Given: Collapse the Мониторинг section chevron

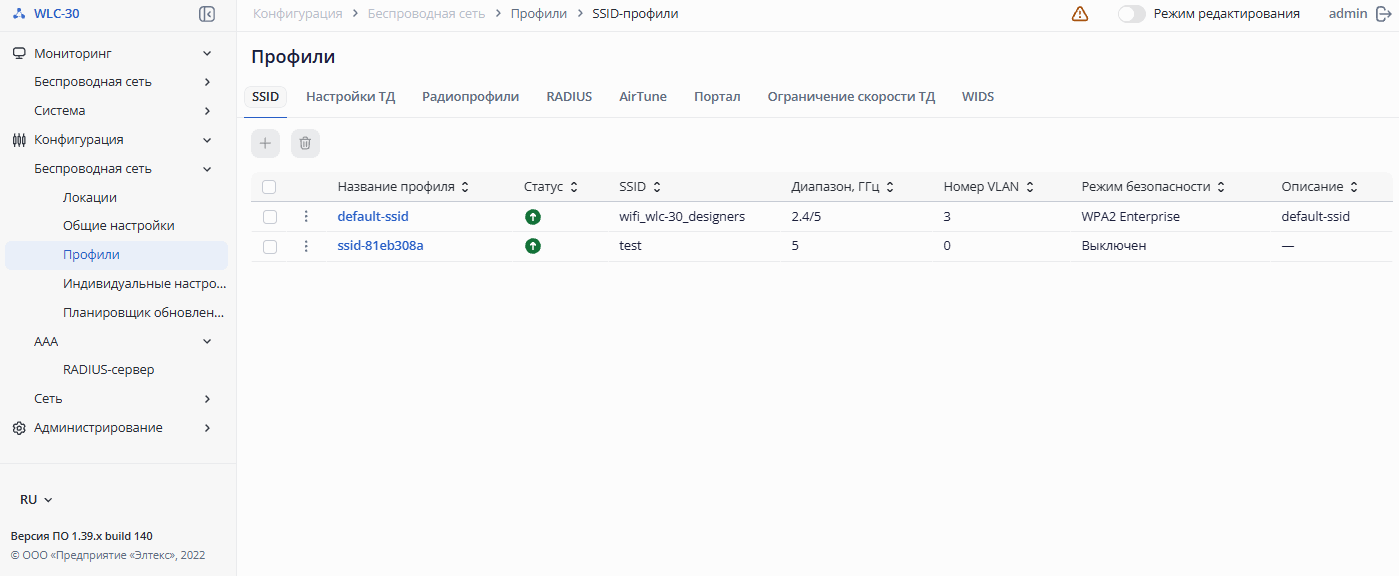Looking at the screenshot, I should (207, 53).
